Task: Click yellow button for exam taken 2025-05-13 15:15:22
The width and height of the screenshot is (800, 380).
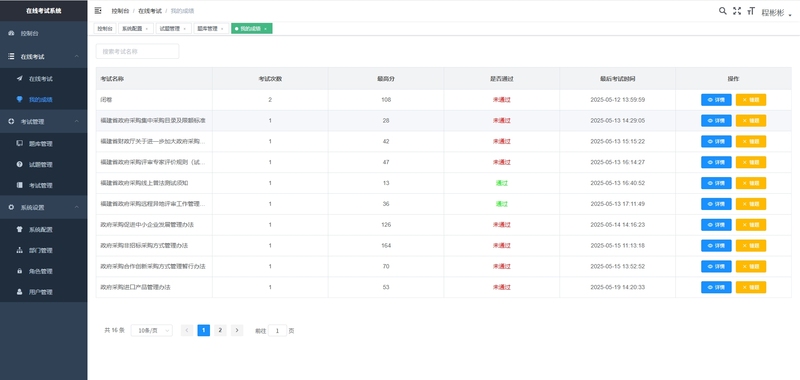Action: pyautogui.click(x=751, y=141)
